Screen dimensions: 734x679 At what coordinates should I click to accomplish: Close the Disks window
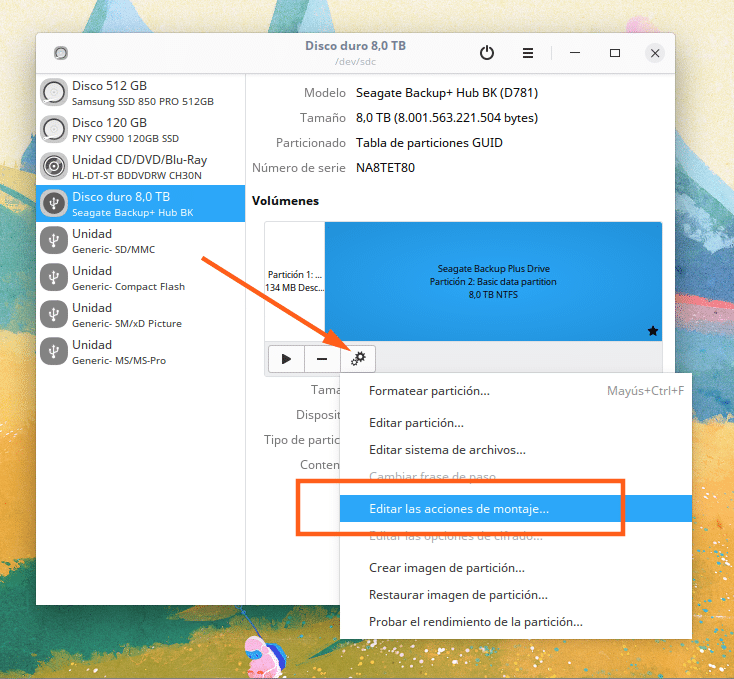655,53
